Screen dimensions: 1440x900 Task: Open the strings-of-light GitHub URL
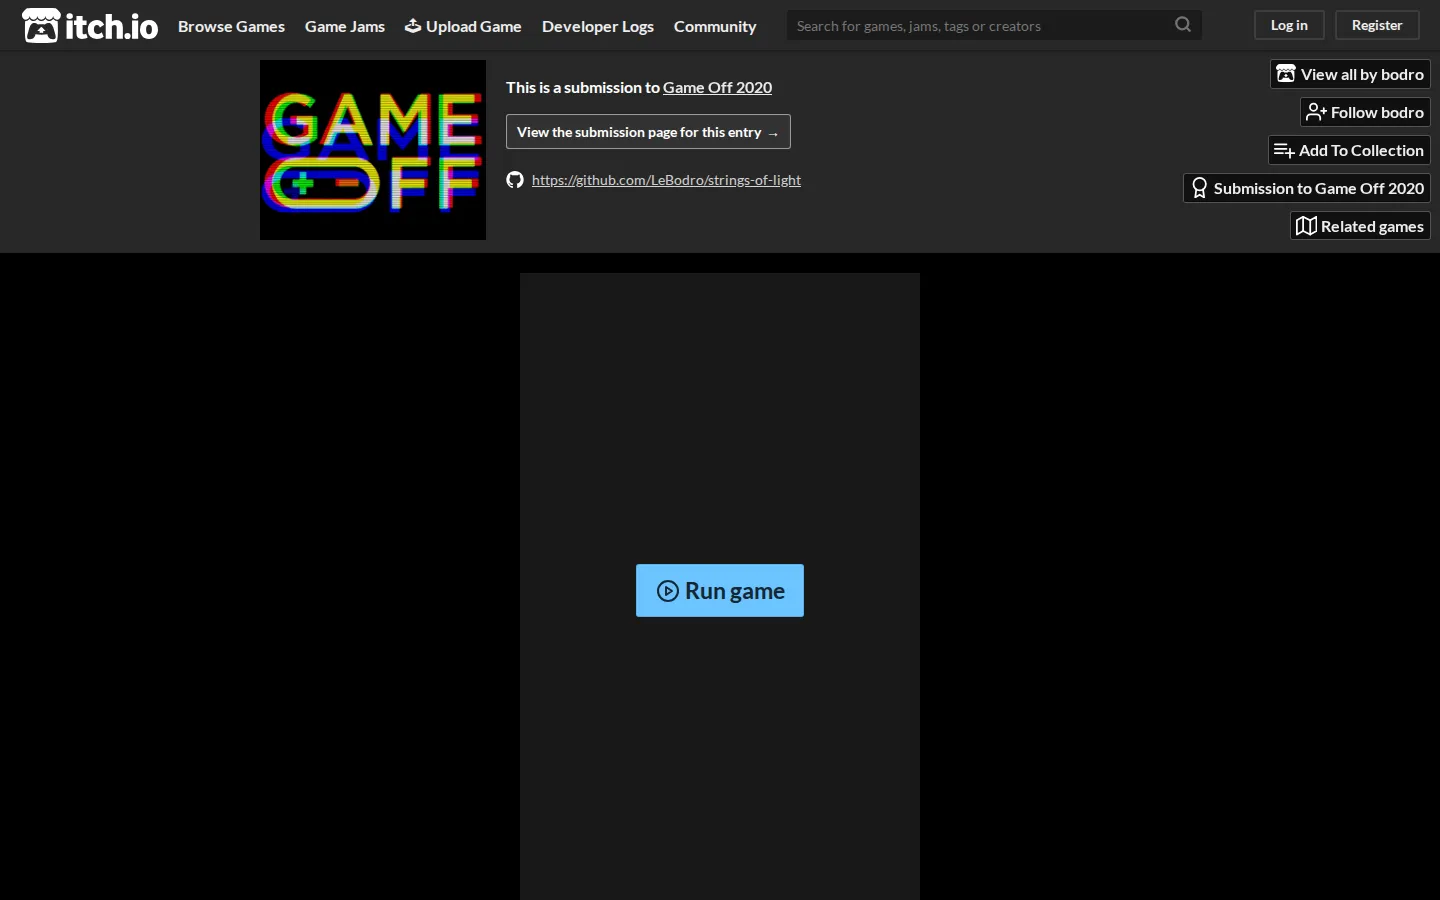pyautogui.click(x=666, y=180)
